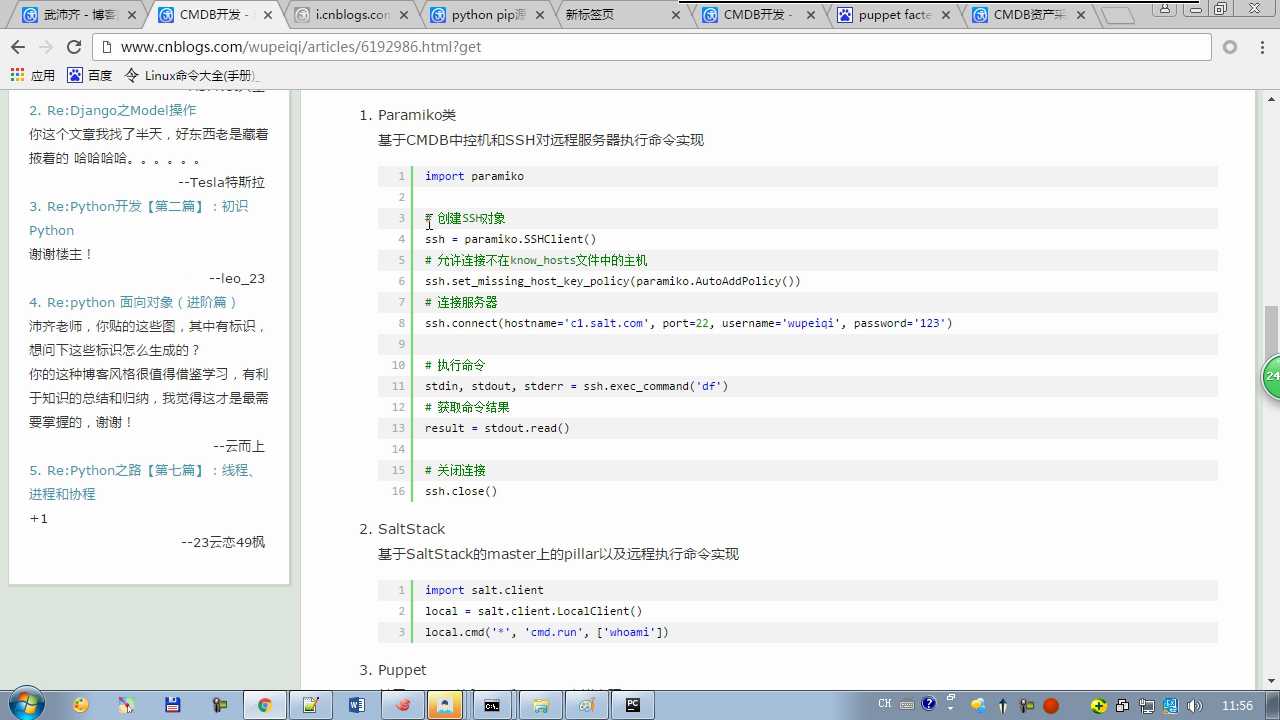Click the blue help question mark tray icon
Image resolution: width=1280 pixels, height=720 pixels.
(929, 704)
